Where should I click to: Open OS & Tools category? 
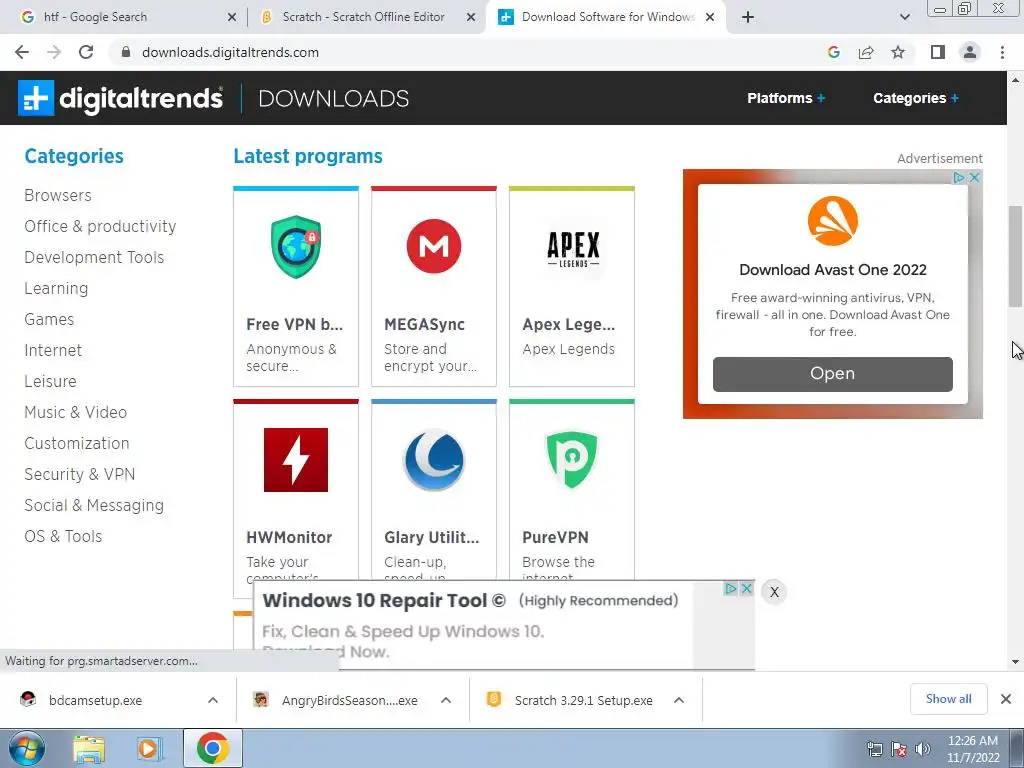[63, 536]
